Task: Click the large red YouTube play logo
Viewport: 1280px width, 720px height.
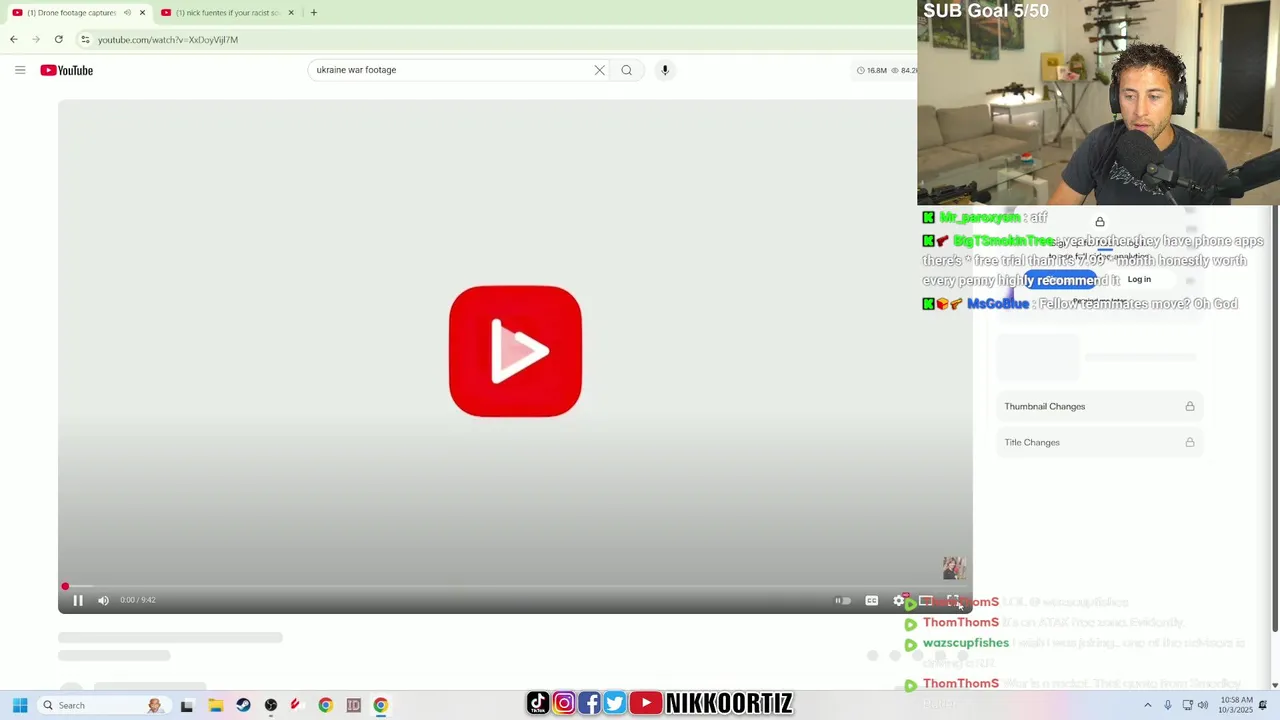Action: (x=515, y=351)
